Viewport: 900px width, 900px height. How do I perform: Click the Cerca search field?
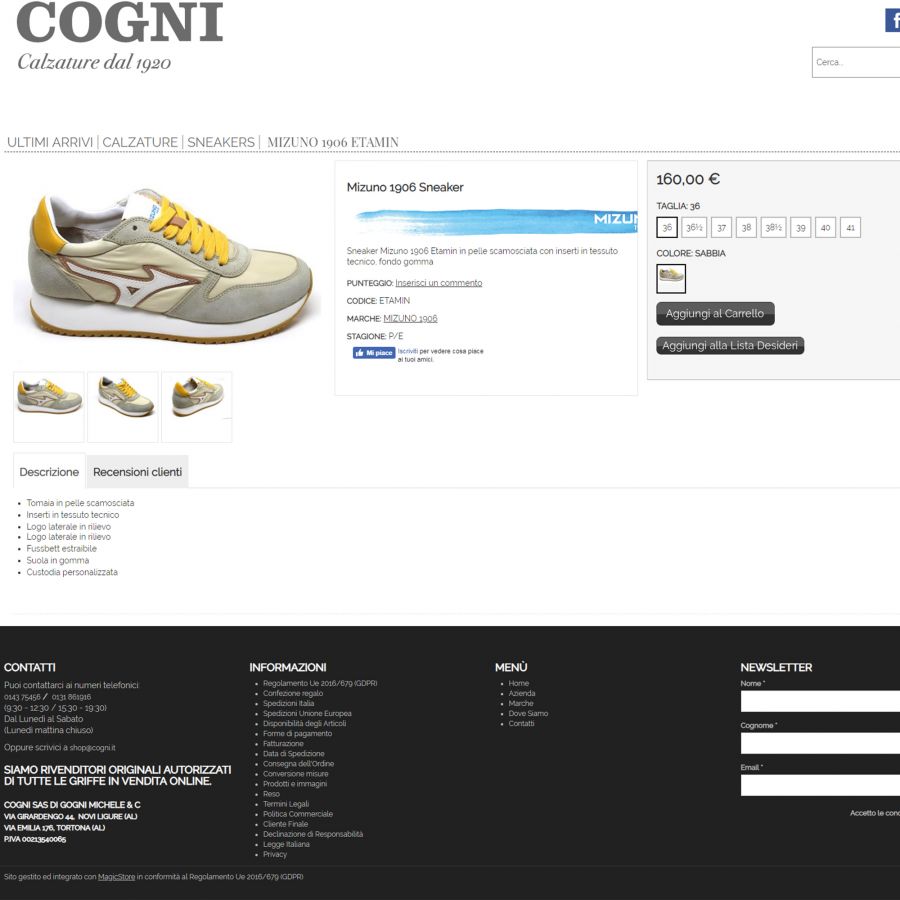[856, 62]
